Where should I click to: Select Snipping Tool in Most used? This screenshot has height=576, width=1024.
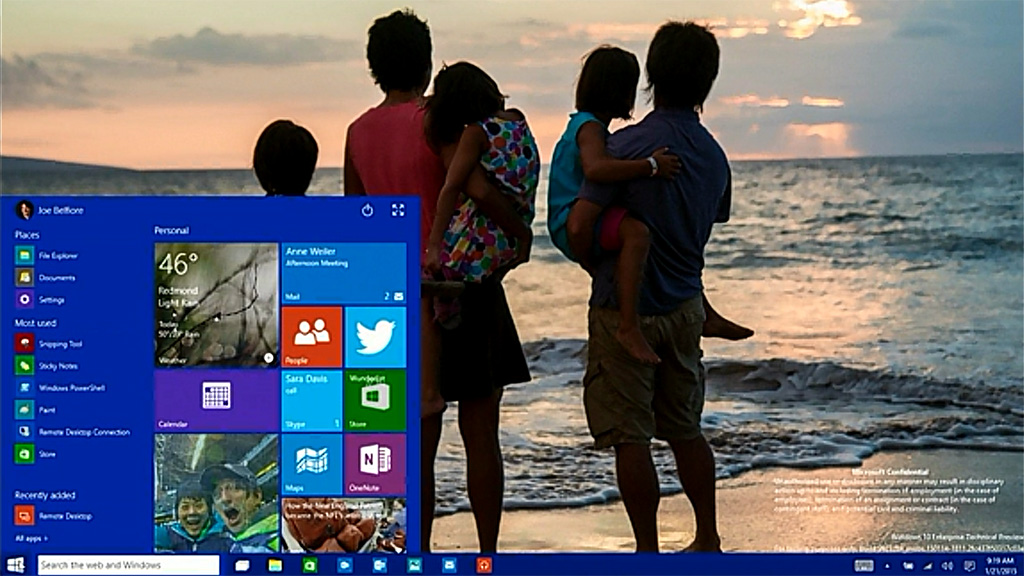coord(60,344)
